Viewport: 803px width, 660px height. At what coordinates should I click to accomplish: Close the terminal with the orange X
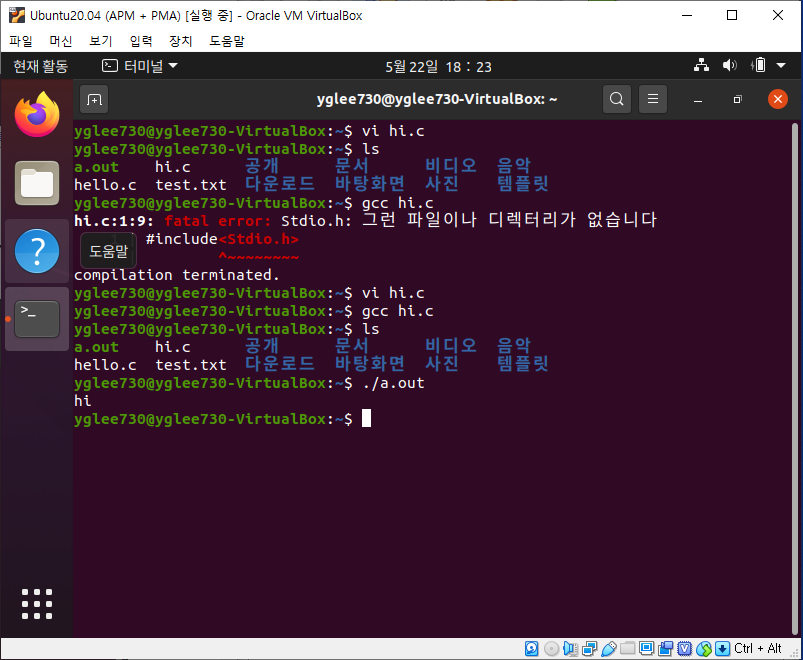tap(777, 99)
